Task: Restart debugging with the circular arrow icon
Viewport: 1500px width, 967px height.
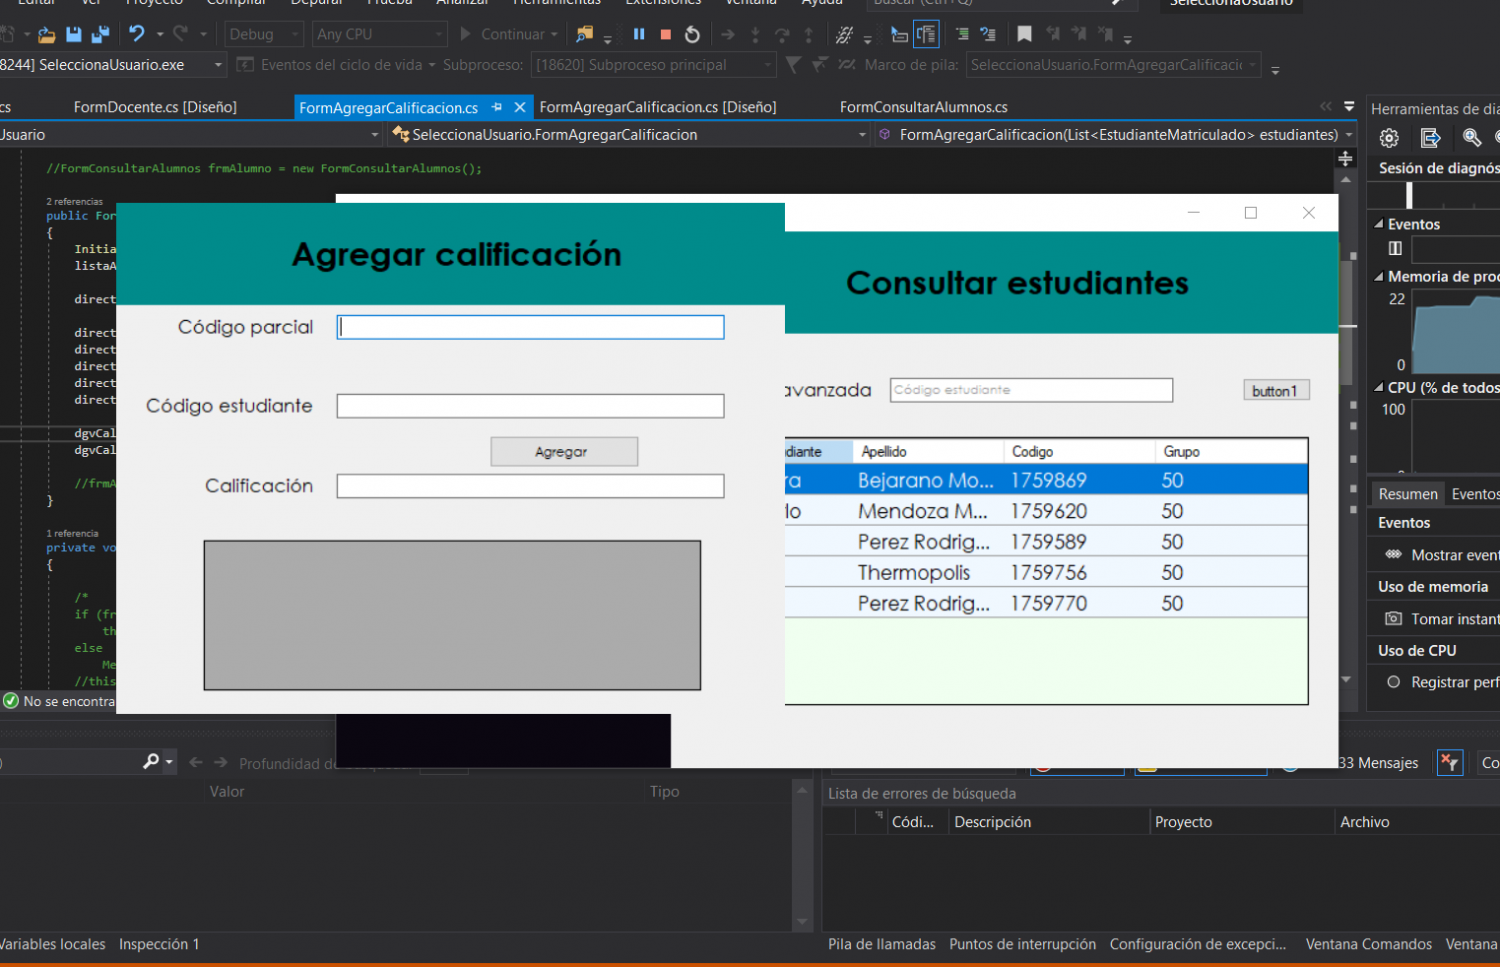Action: coord(692,34)
